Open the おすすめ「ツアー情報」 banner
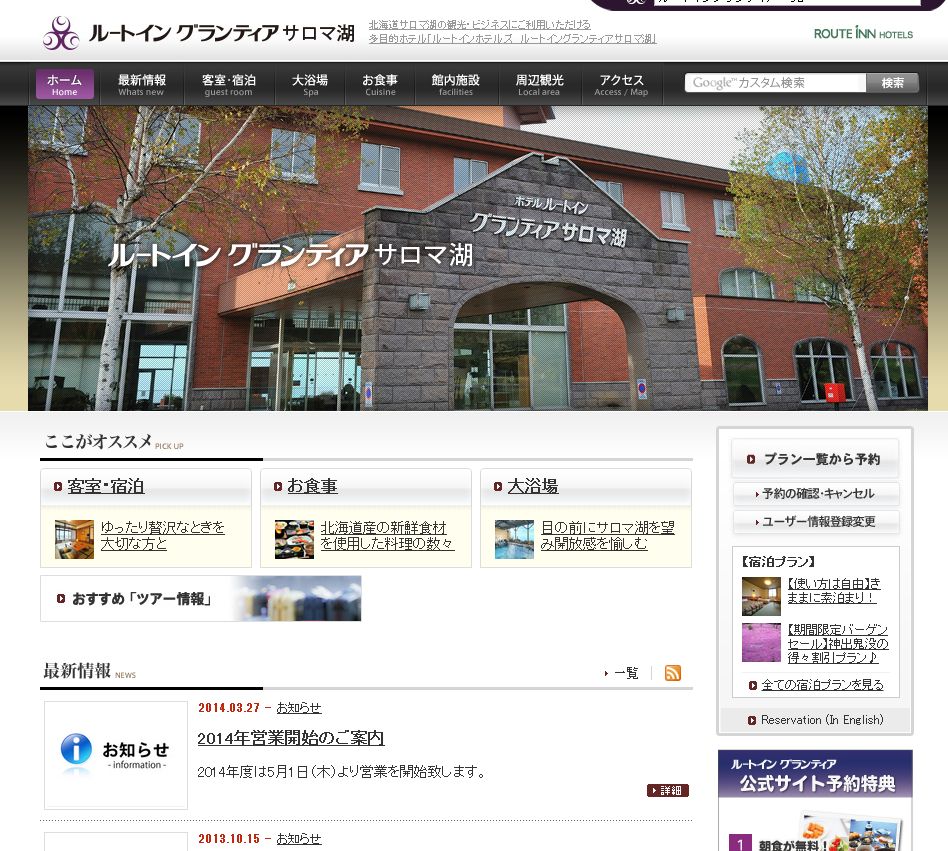 (x=201, y=598)
